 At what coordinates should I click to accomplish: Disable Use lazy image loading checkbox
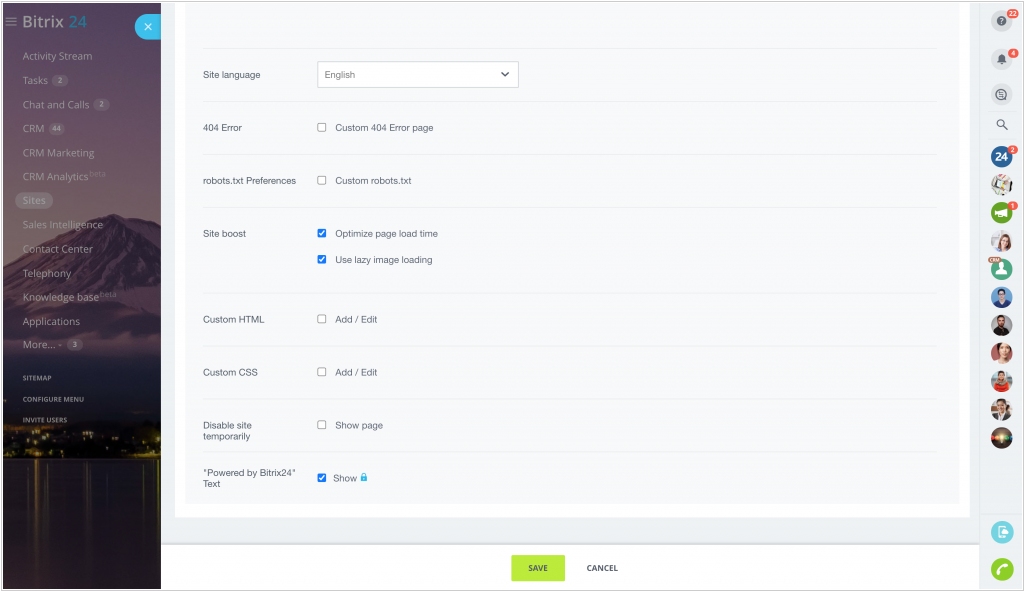[x=322, y=260]
